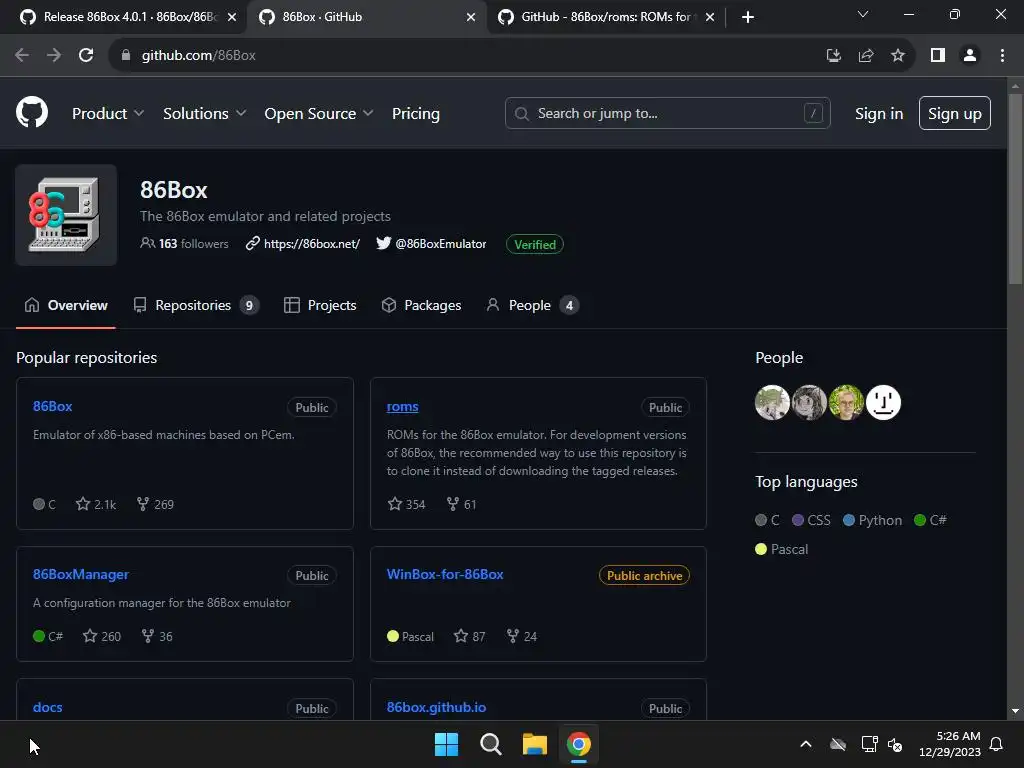The width and height of the screenshot is (1024, 768).
Task: Open the docs repository link
Action: (48, 707)
